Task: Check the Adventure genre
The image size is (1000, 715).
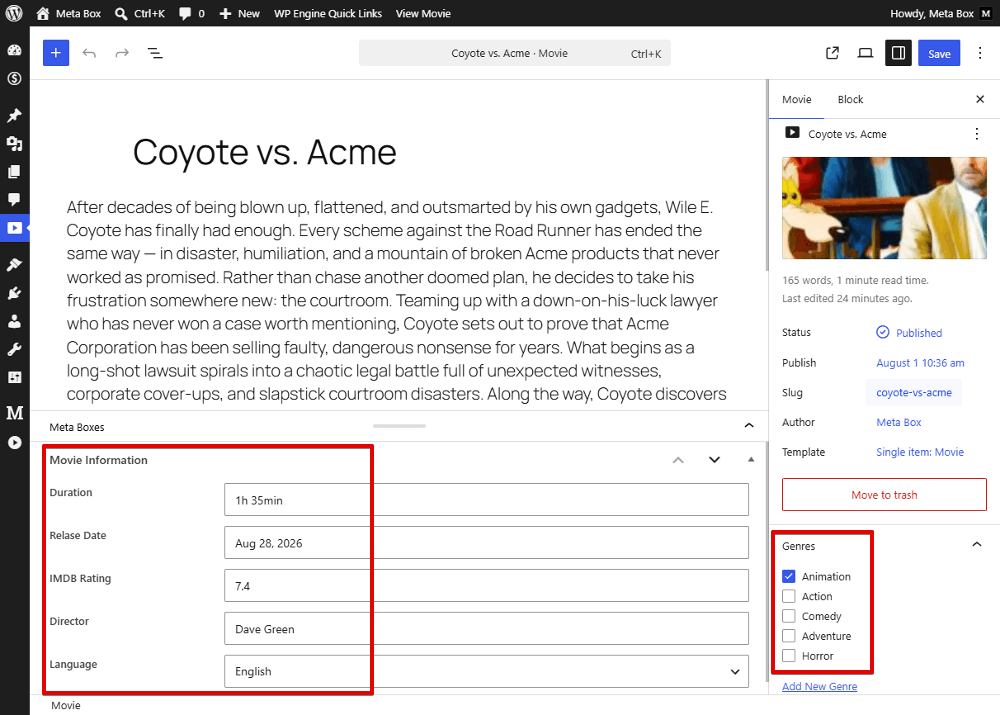Action: click(x=789, y=636)
